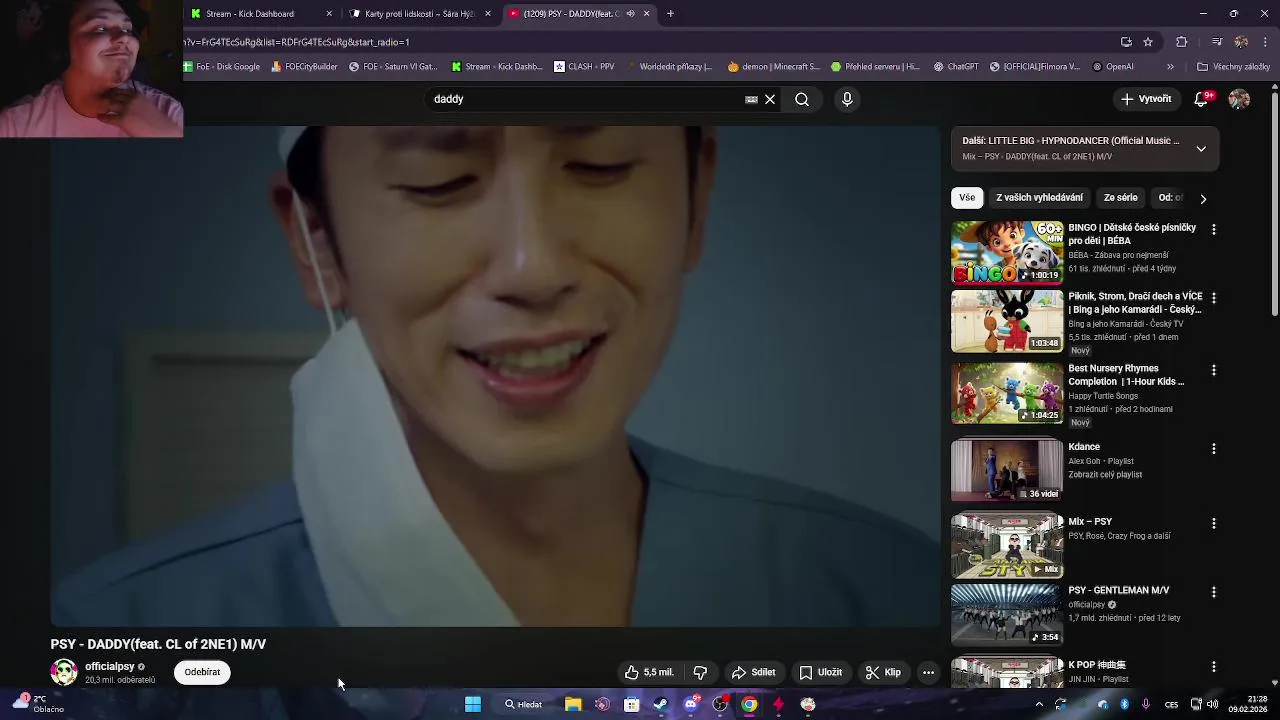Click the install/cast icon in address bar
Viewport: 1280px width, 720px height.
[1126, 42]
